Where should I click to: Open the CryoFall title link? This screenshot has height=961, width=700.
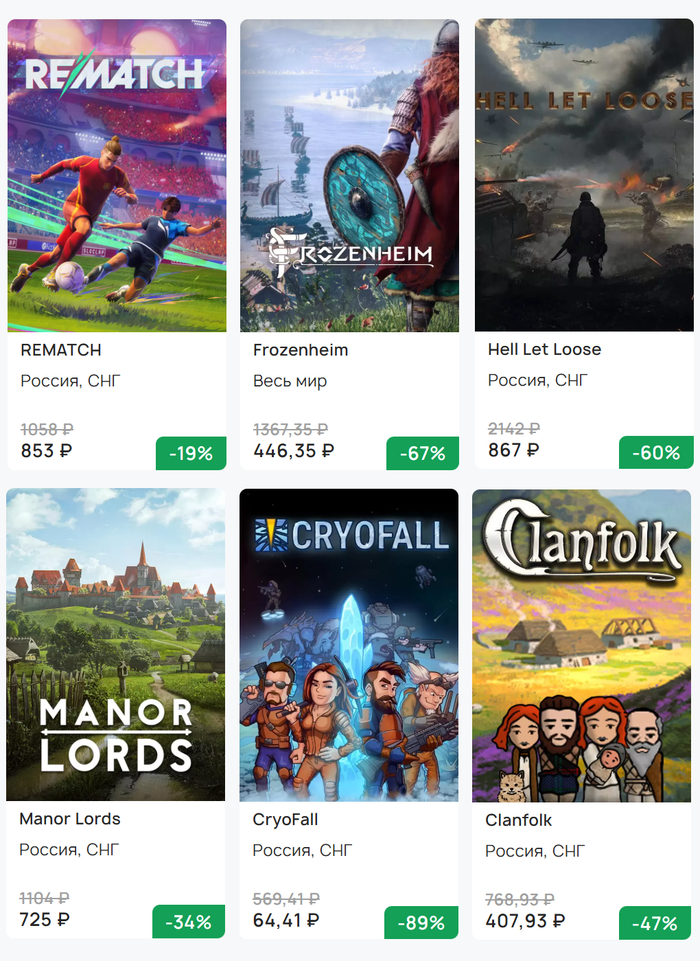pos(285,820)
